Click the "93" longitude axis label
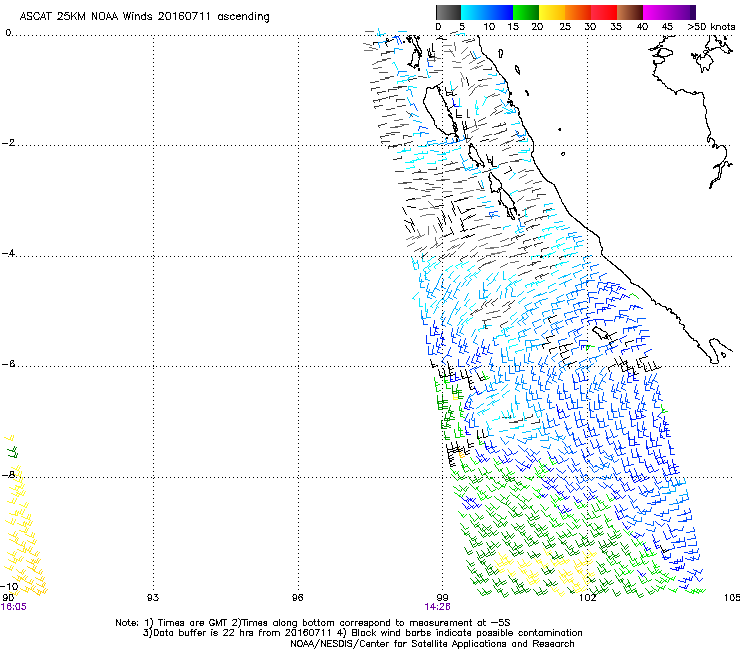 (153, 598)
